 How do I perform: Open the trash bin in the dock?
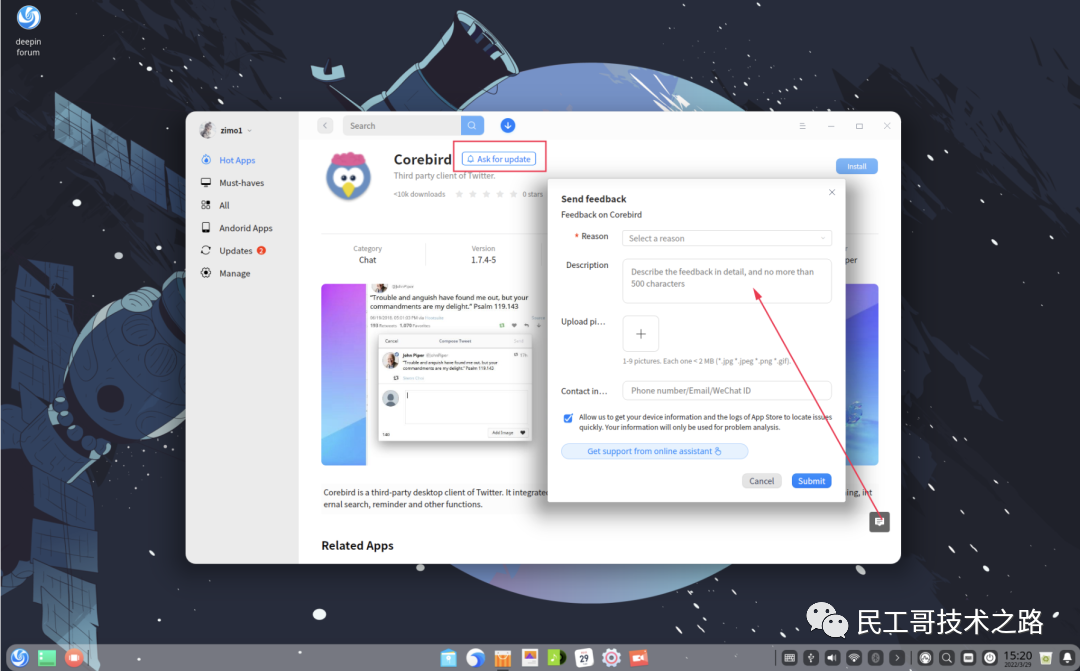[1046, 658]
